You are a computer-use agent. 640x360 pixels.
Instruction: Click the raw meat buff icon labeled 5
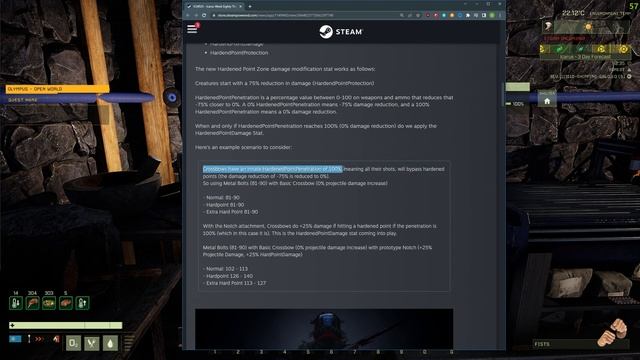(x=66, y=303)
